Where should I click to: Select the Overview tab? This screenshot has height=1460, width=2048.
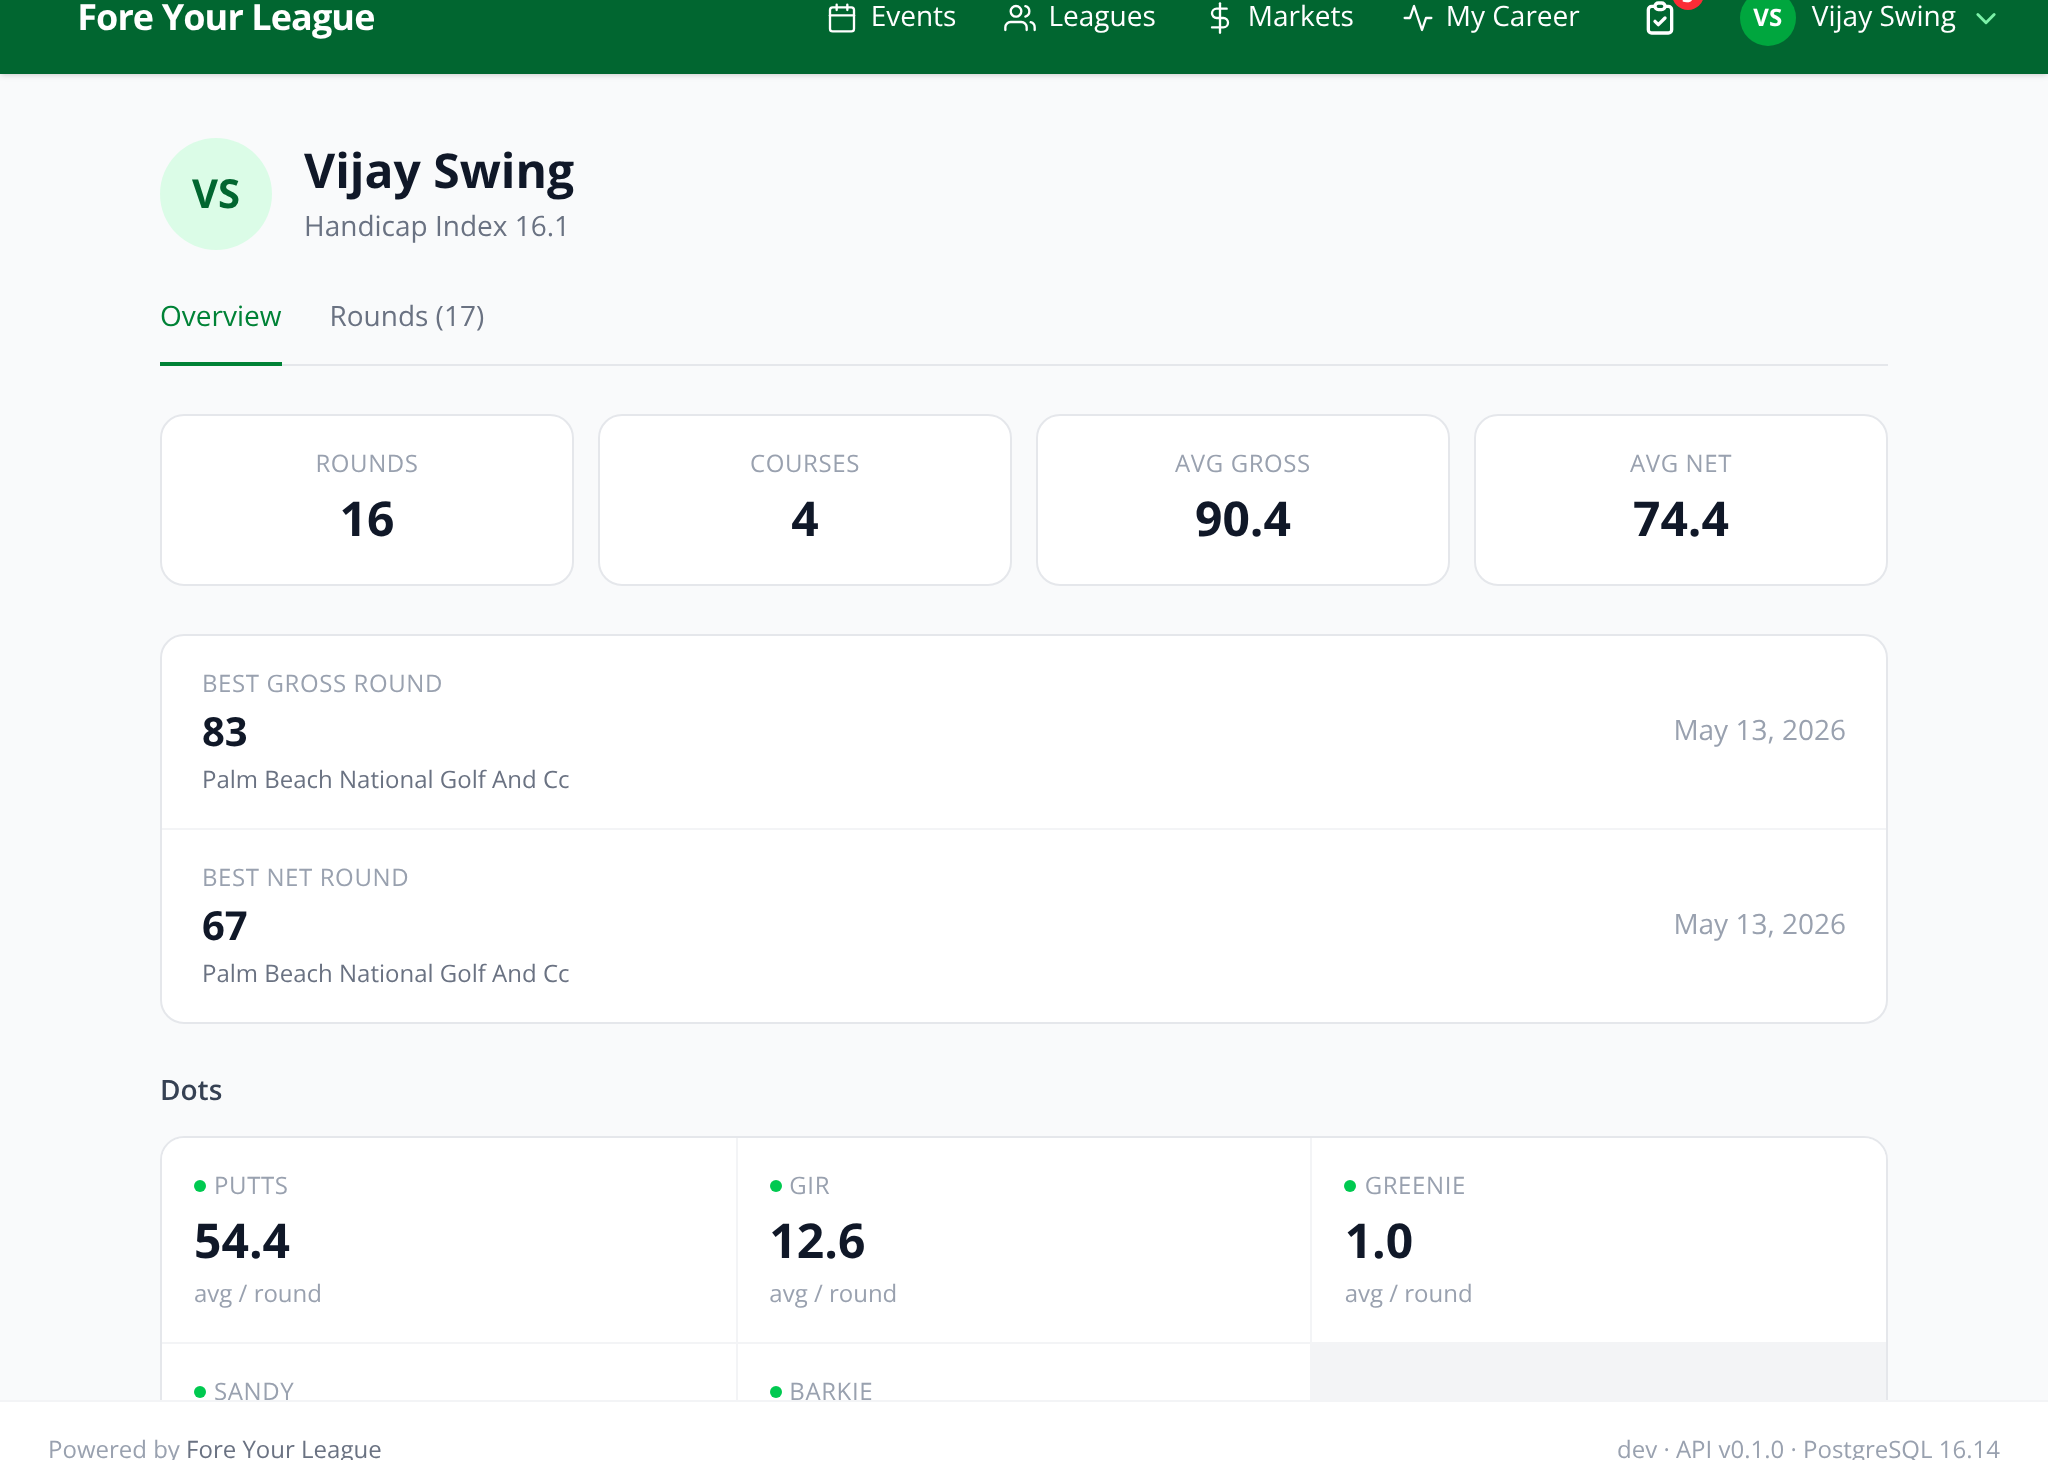pos(221,317)
